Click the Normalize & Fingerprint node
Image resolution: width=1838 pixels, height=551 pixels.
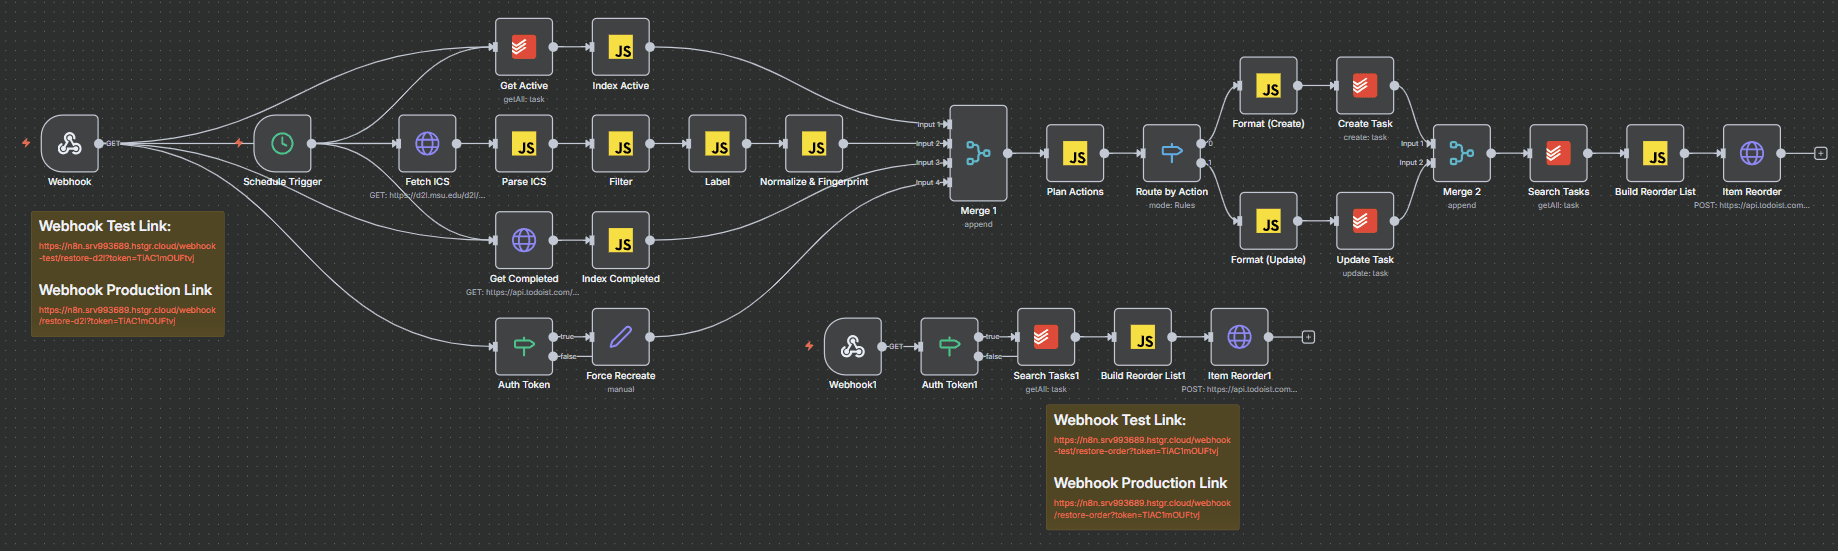(x=814, y=144)
